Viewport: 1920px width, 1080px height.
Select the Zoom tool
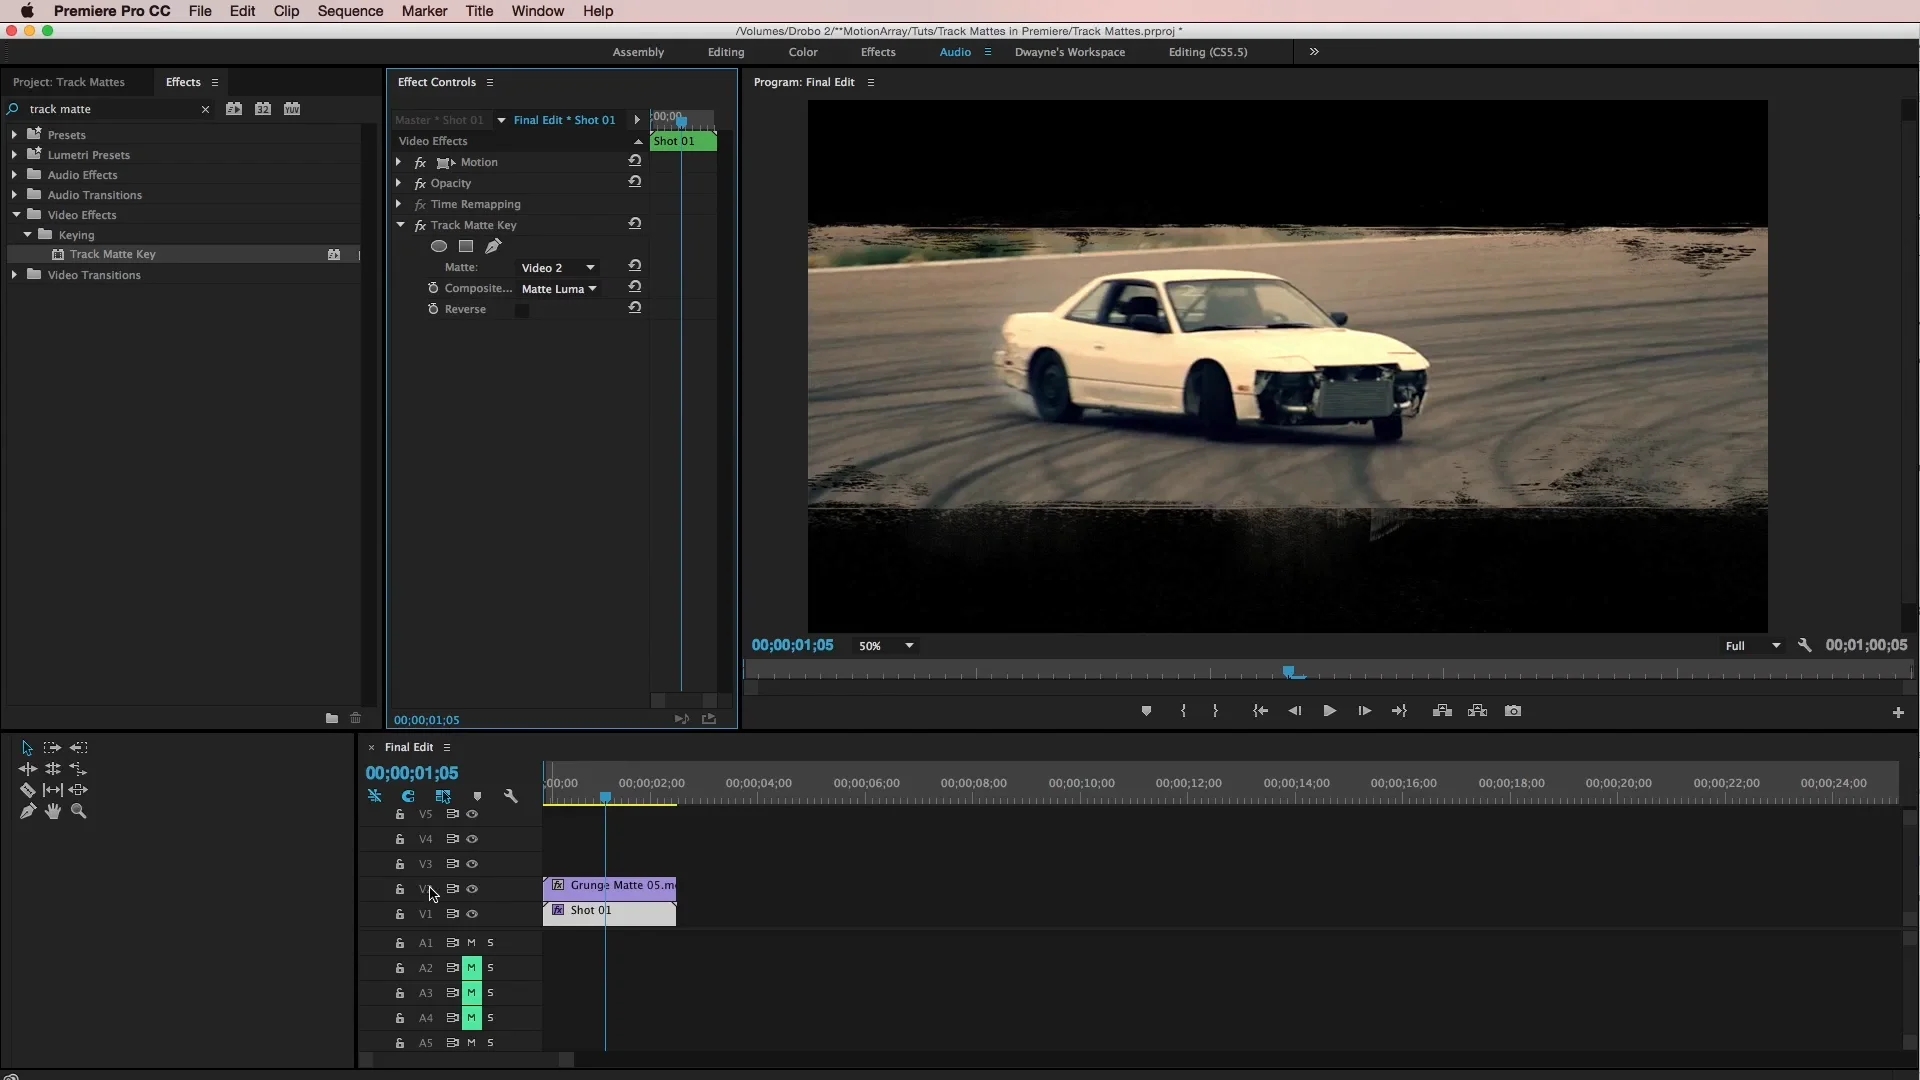tap(78, 812)
